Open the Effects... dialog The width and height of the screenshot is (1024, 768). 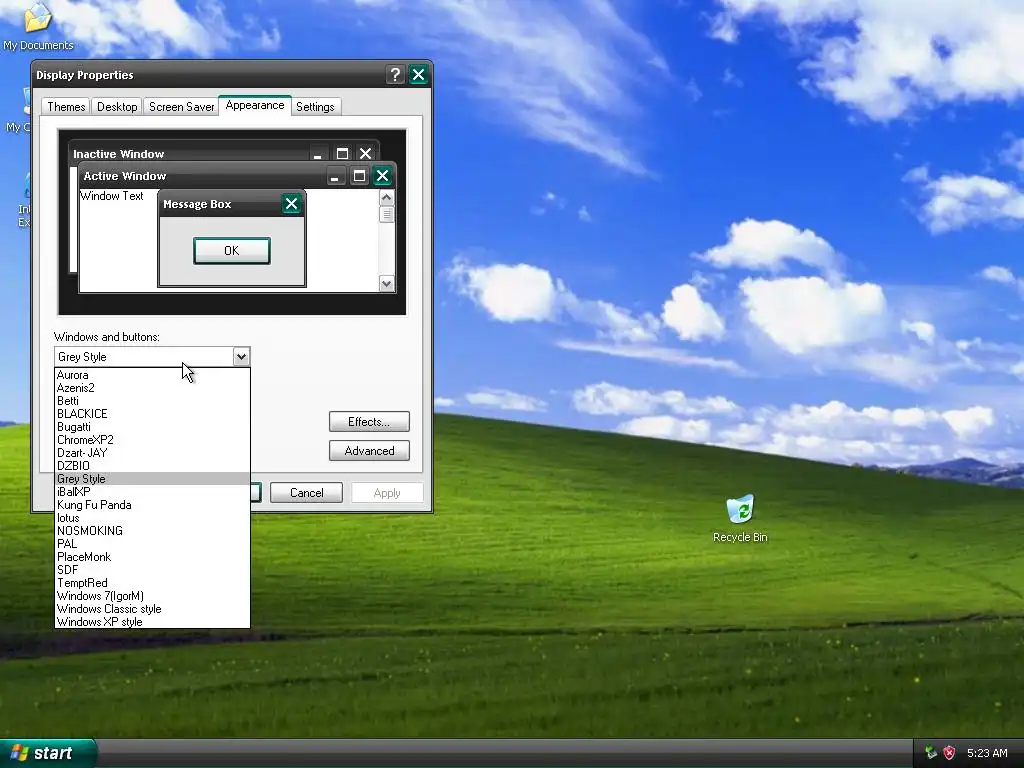[369, 422]
